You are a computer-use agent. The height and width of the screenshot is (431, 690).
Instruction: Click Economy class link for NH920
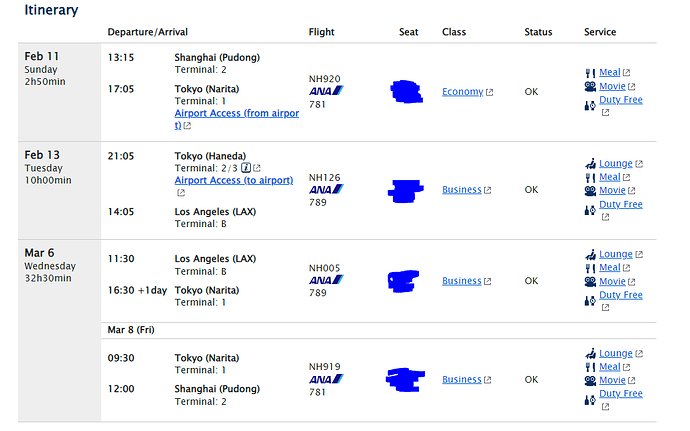tap(462, 92)
